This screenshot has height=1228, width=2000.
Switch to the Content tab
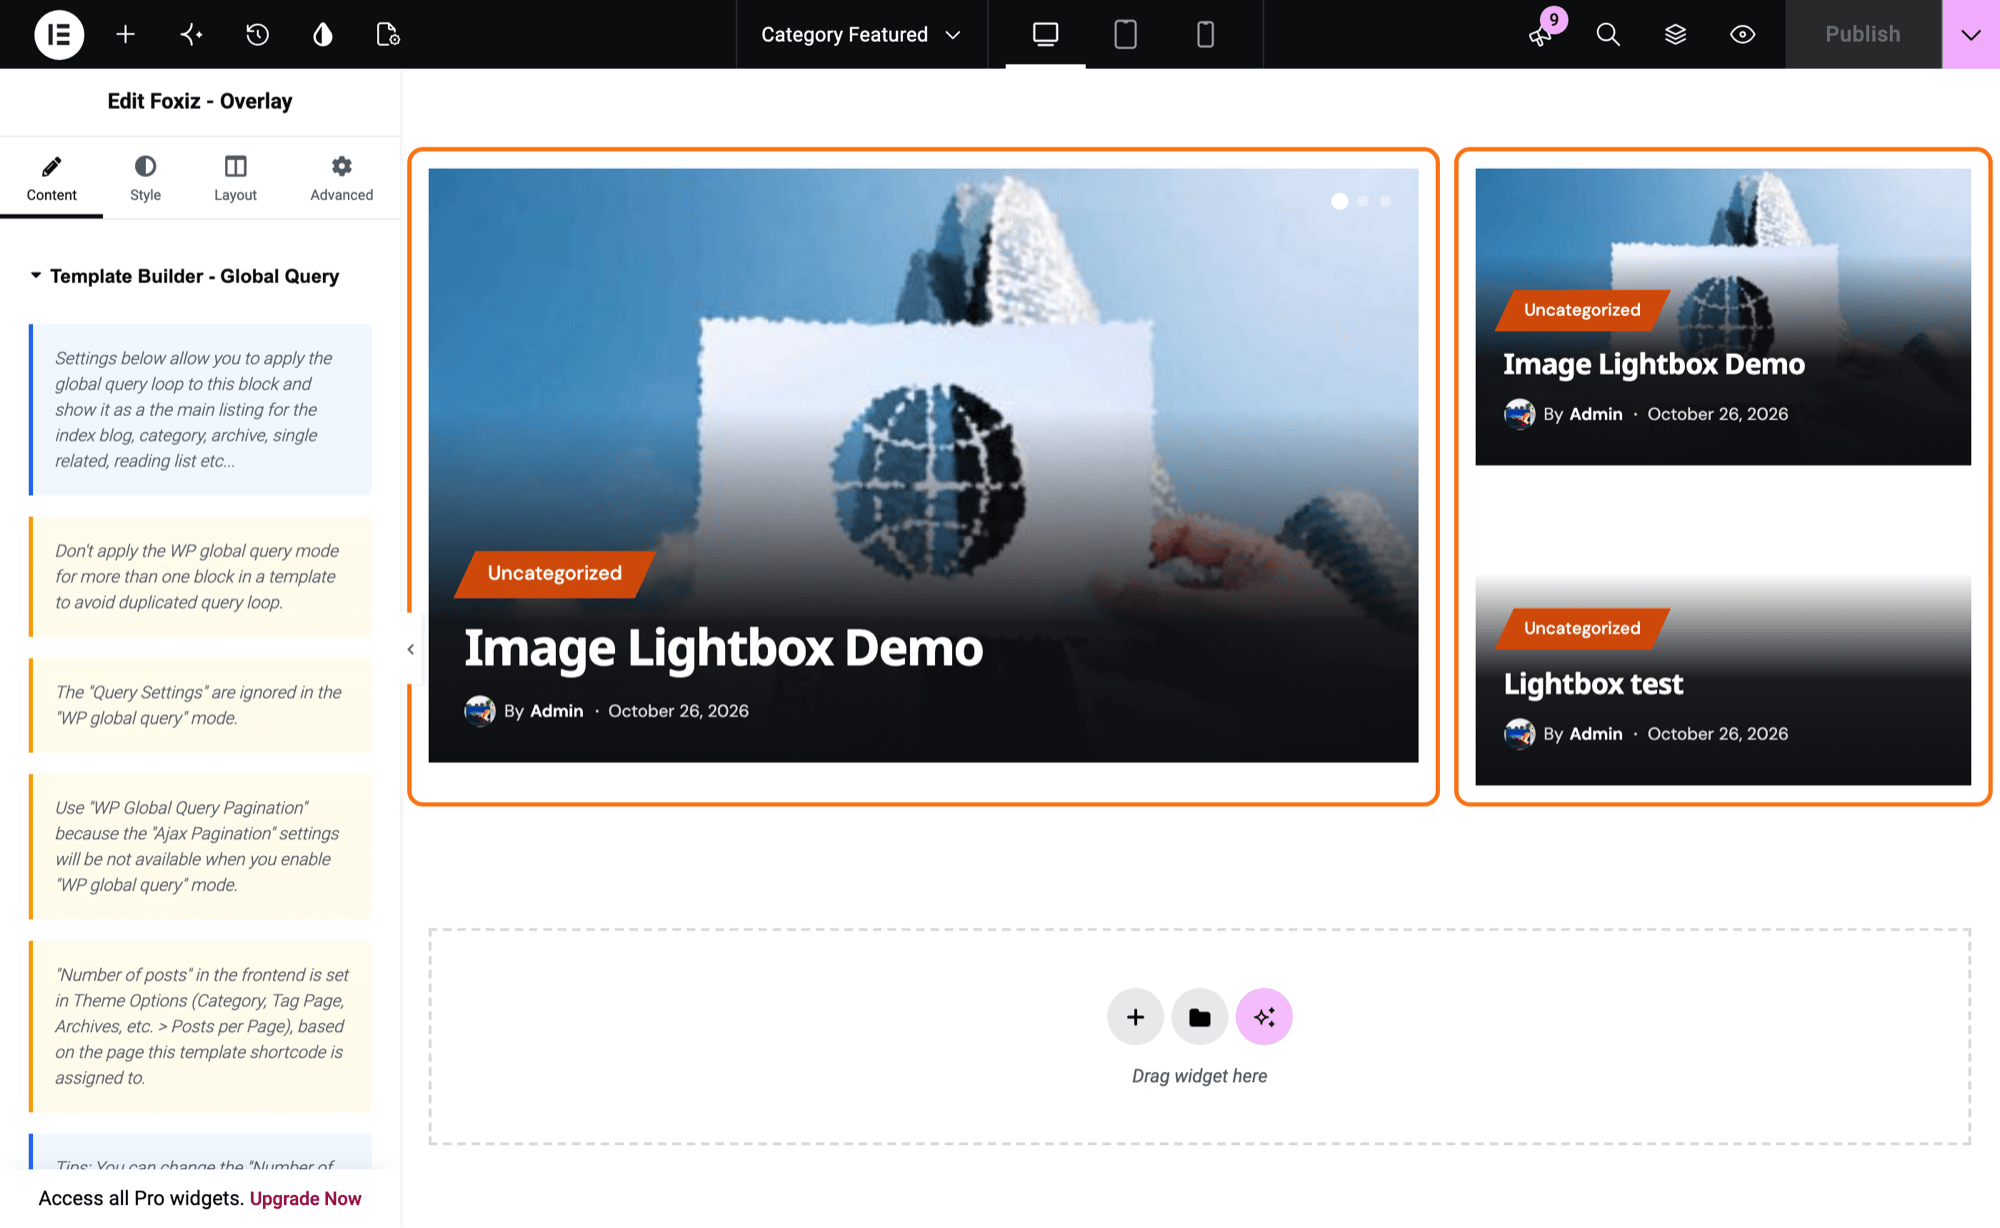pos(51,180)
